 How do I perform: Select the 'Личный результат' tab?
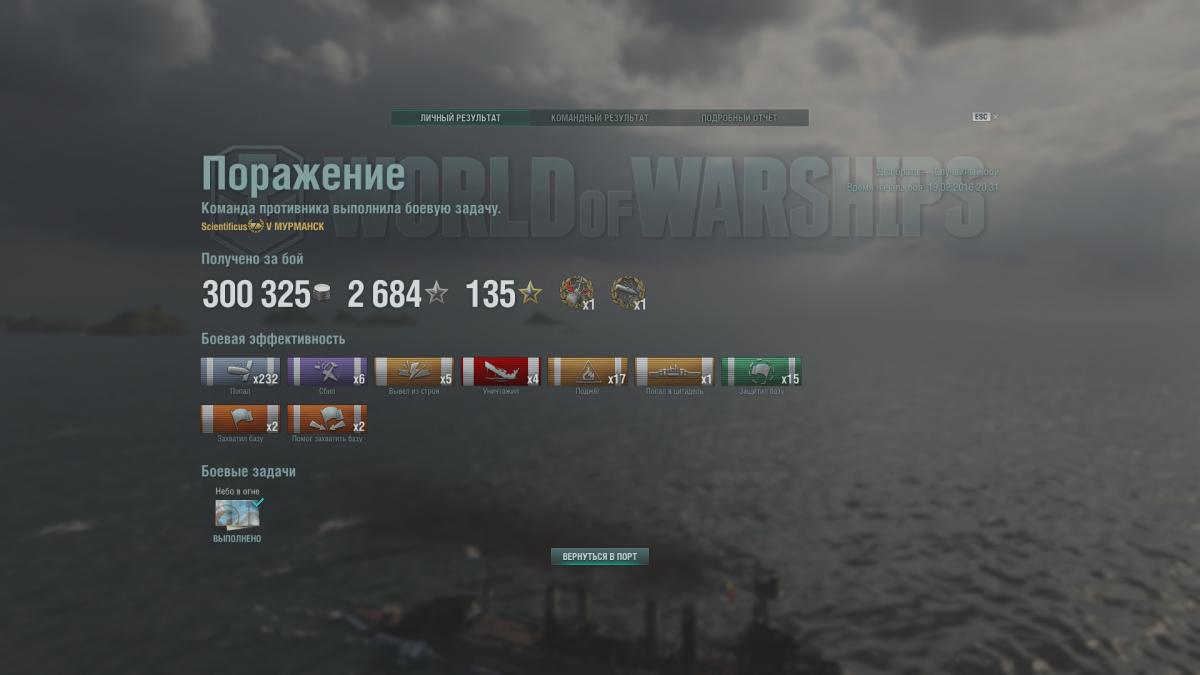[460, 118]
